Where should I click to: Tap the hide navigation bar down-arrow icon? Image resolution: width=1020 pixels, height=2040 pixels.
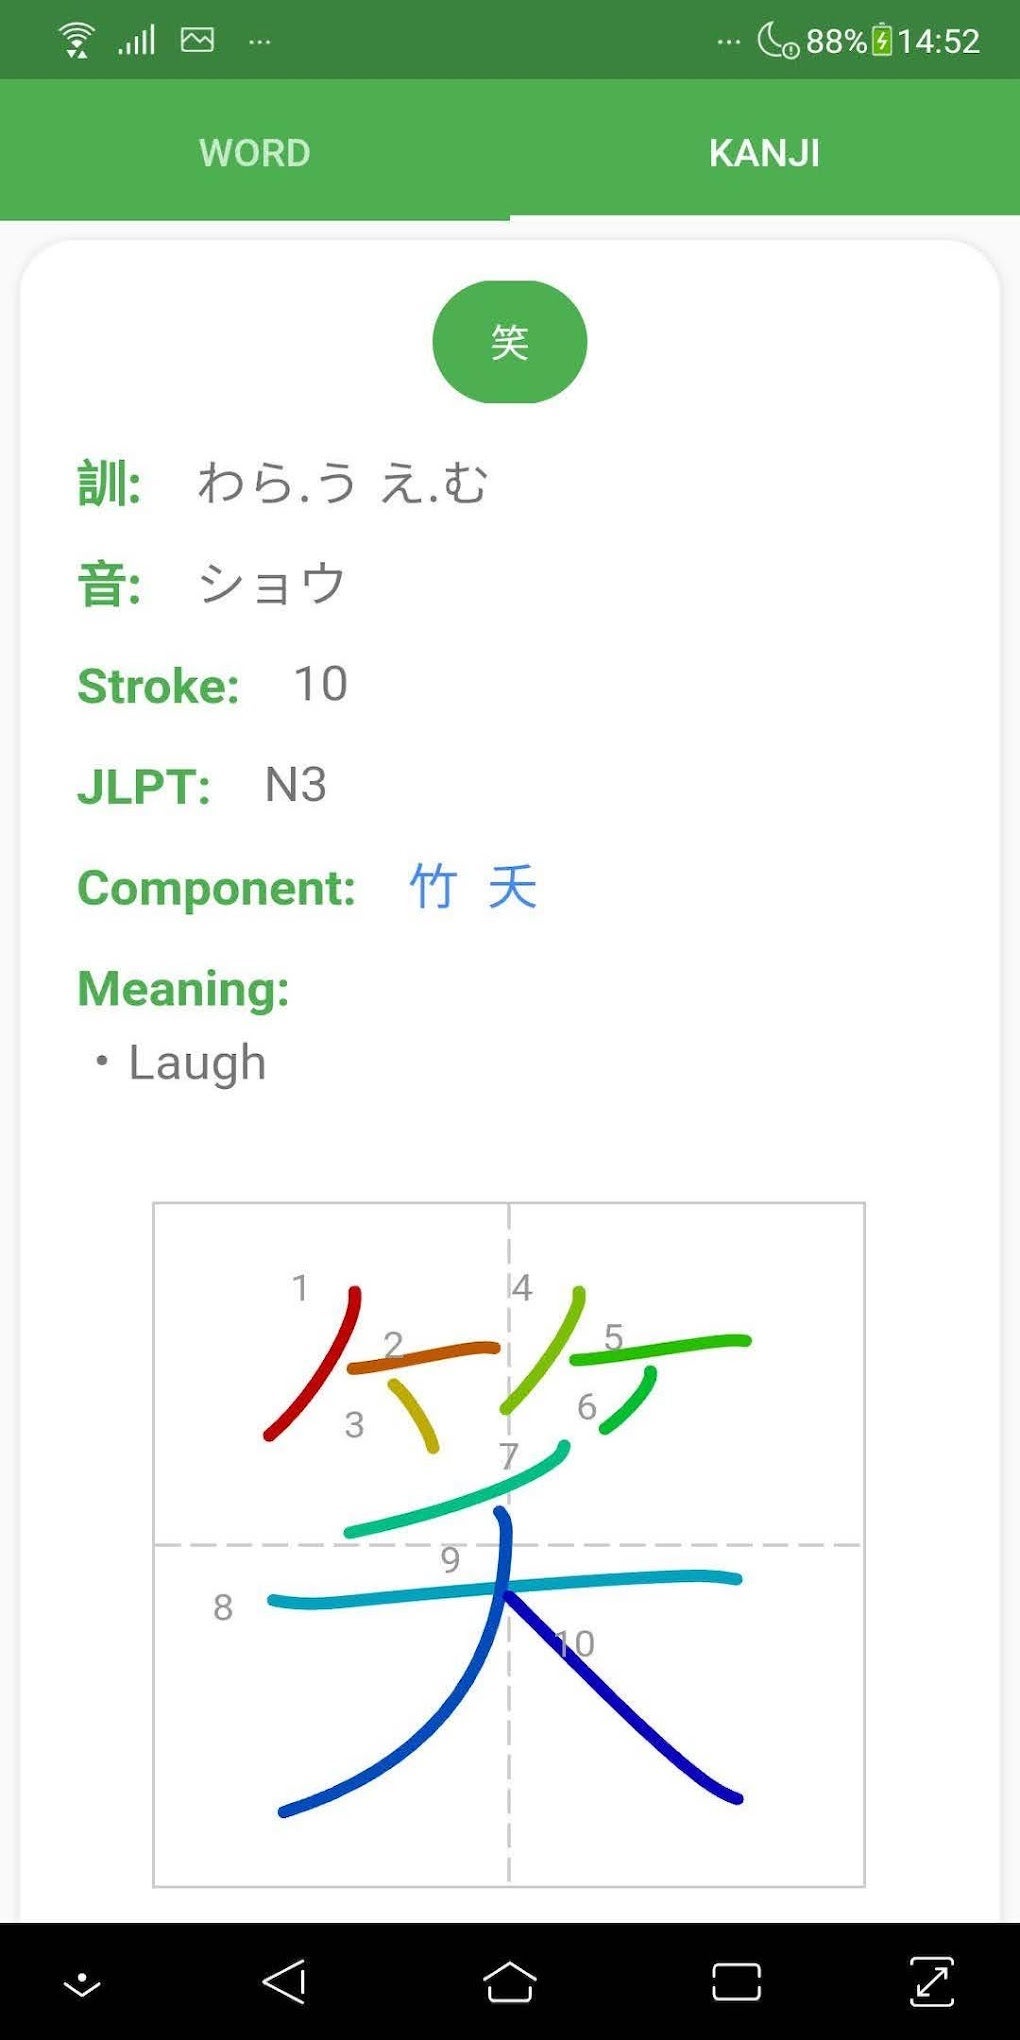[82, 1983]
